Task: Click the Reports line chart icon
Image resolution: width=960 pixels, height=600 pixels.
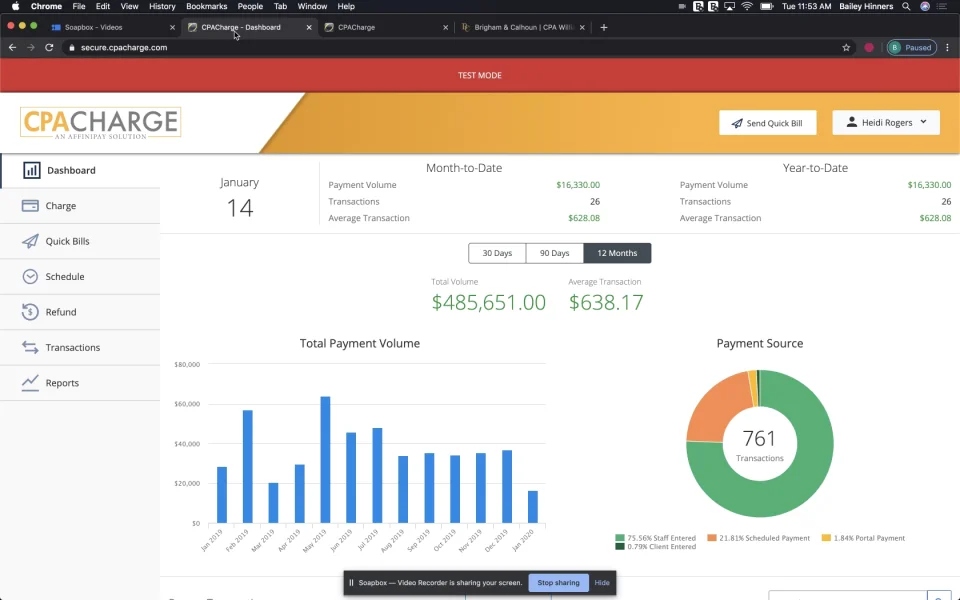Action: [30, 383]
